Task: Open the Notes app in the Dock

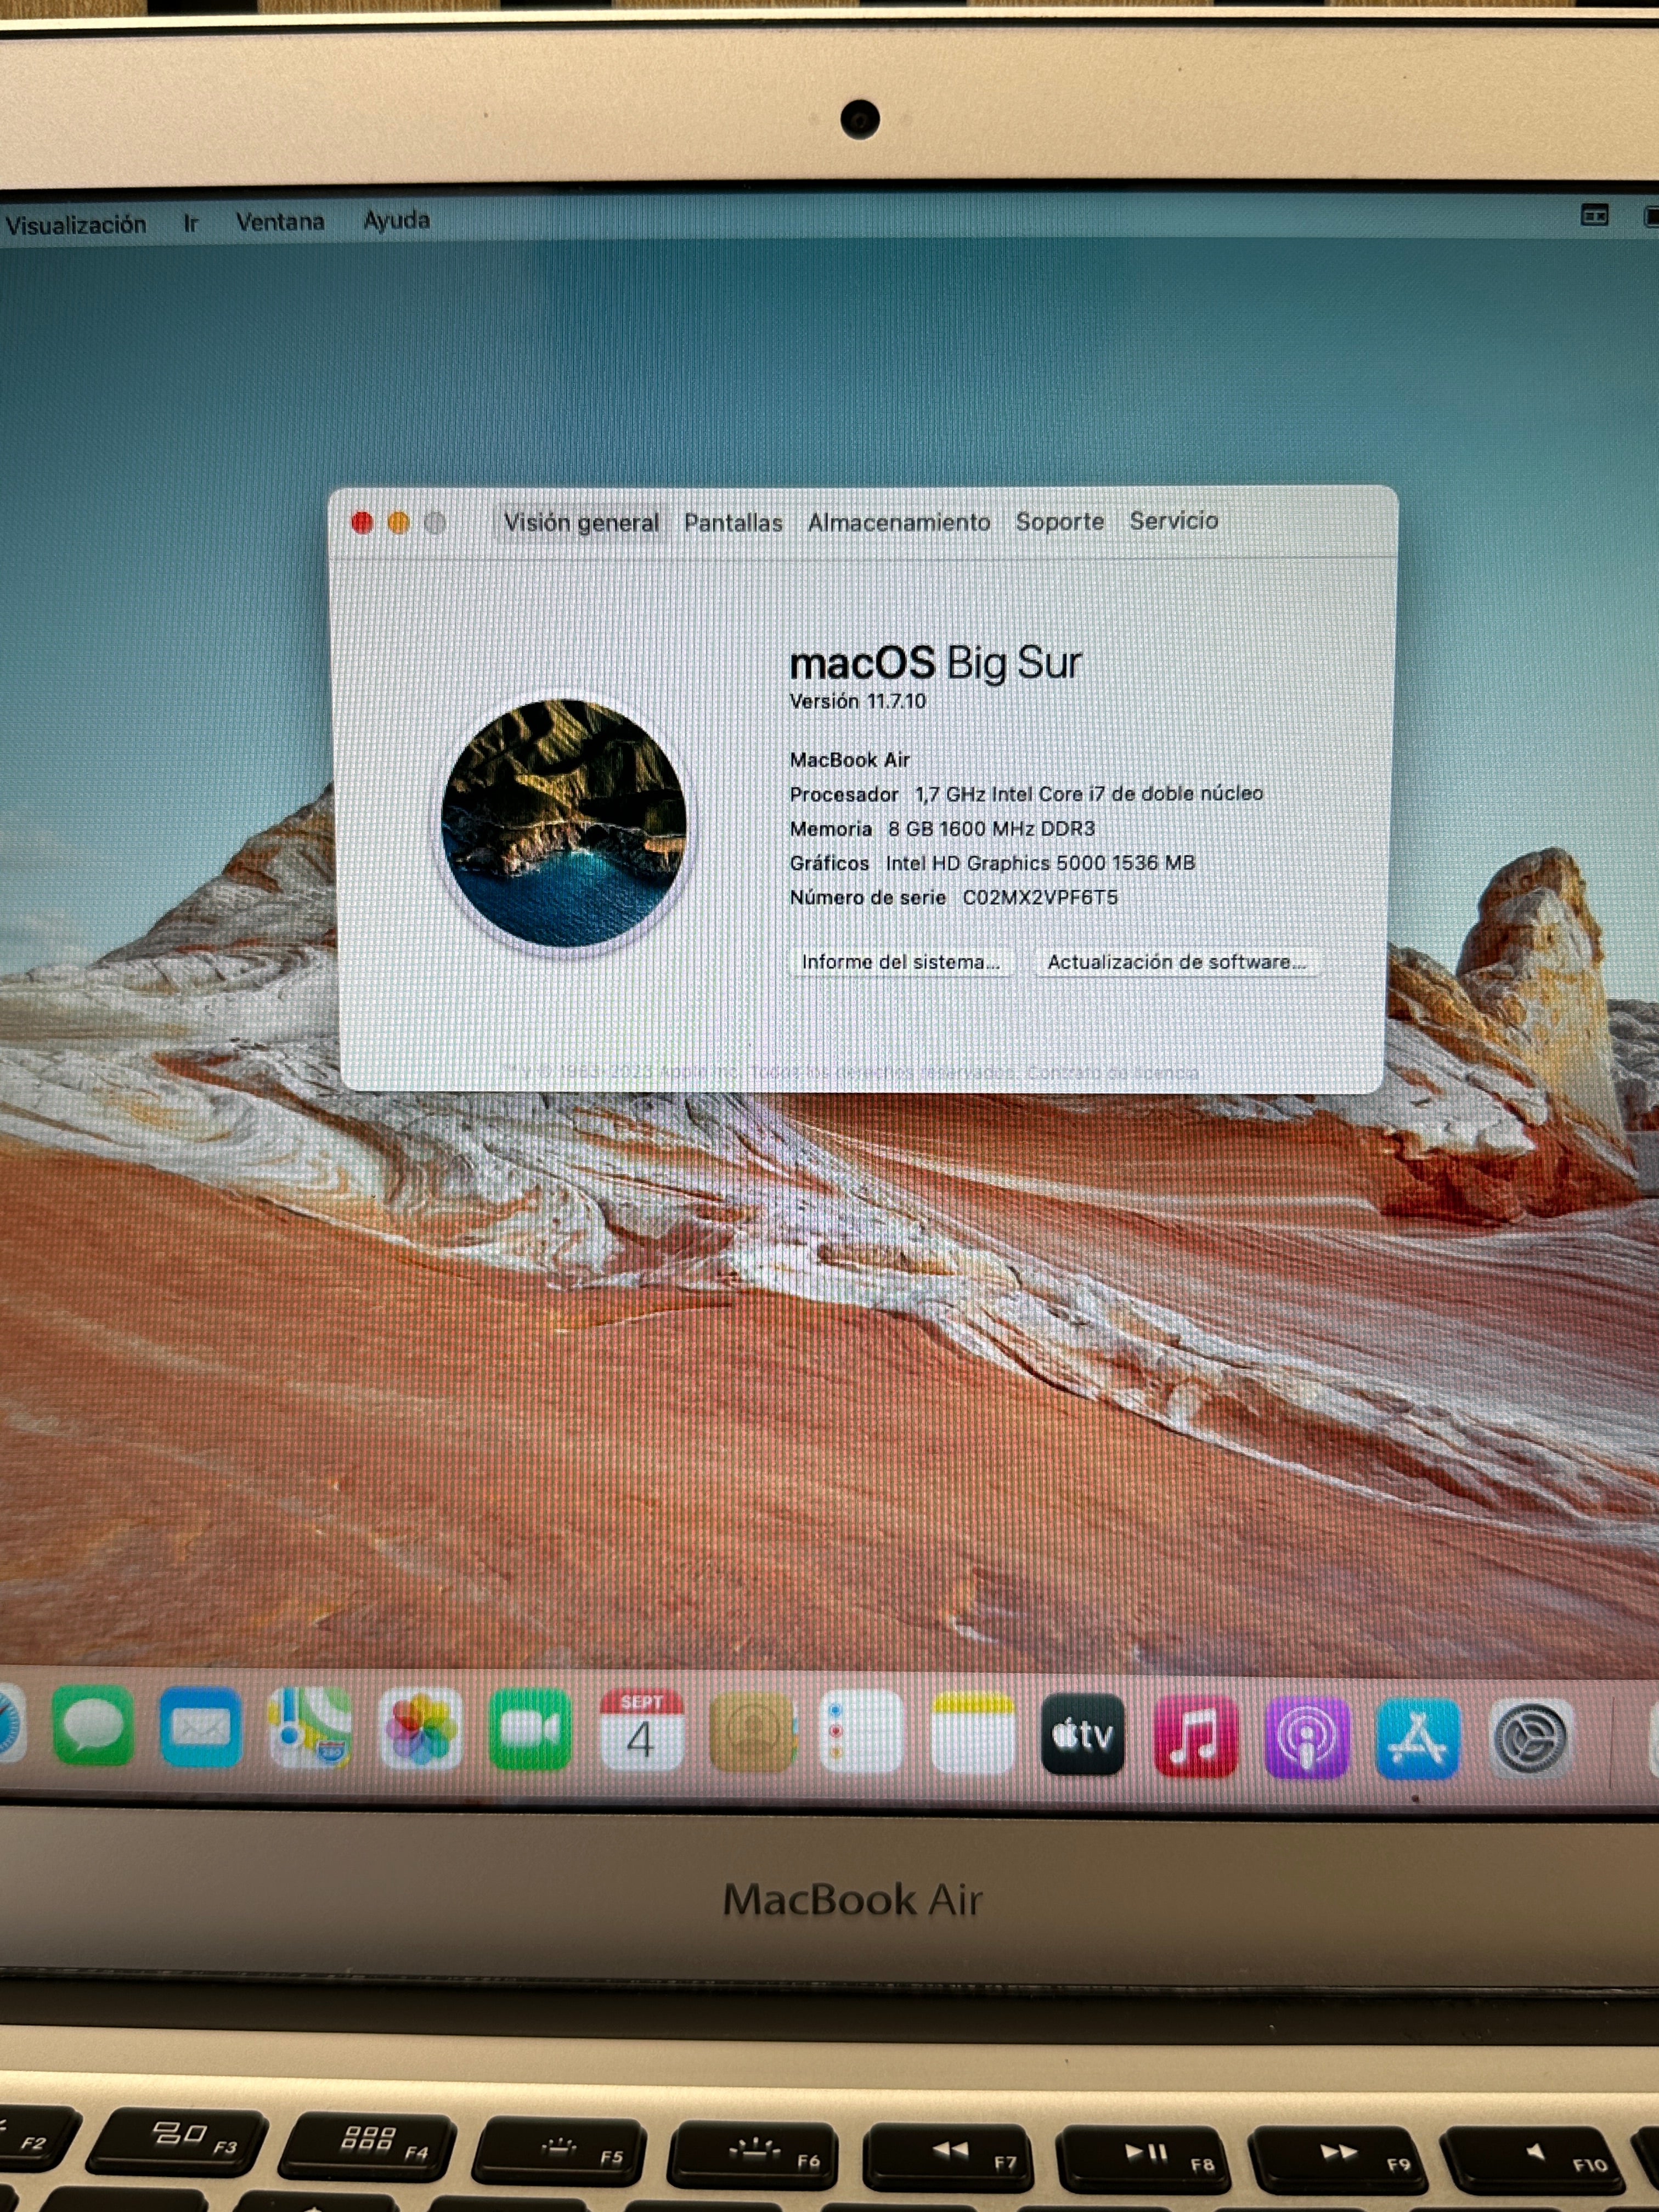Action: tap(972, 1733)
